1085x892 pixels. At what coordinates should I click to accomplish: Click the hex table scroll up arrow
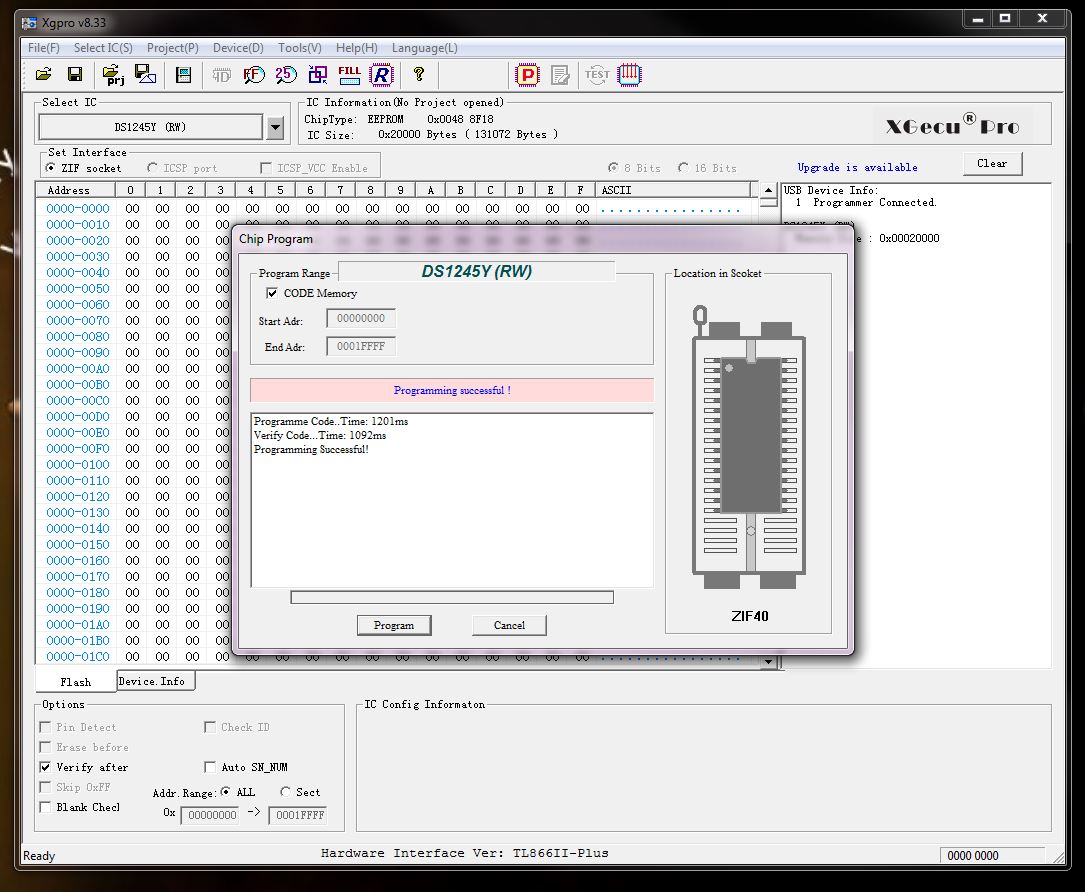point(768,190)
